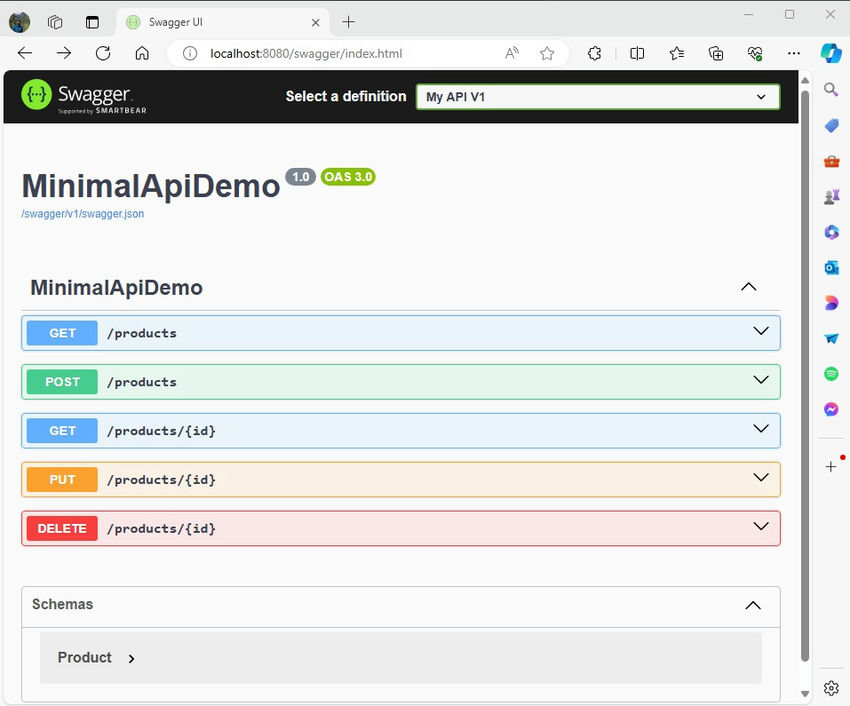Image resolution: width=850 pixels, height=706 pixels.
Task: Open the Shopping sidebar icon
Action: [831, 125]
